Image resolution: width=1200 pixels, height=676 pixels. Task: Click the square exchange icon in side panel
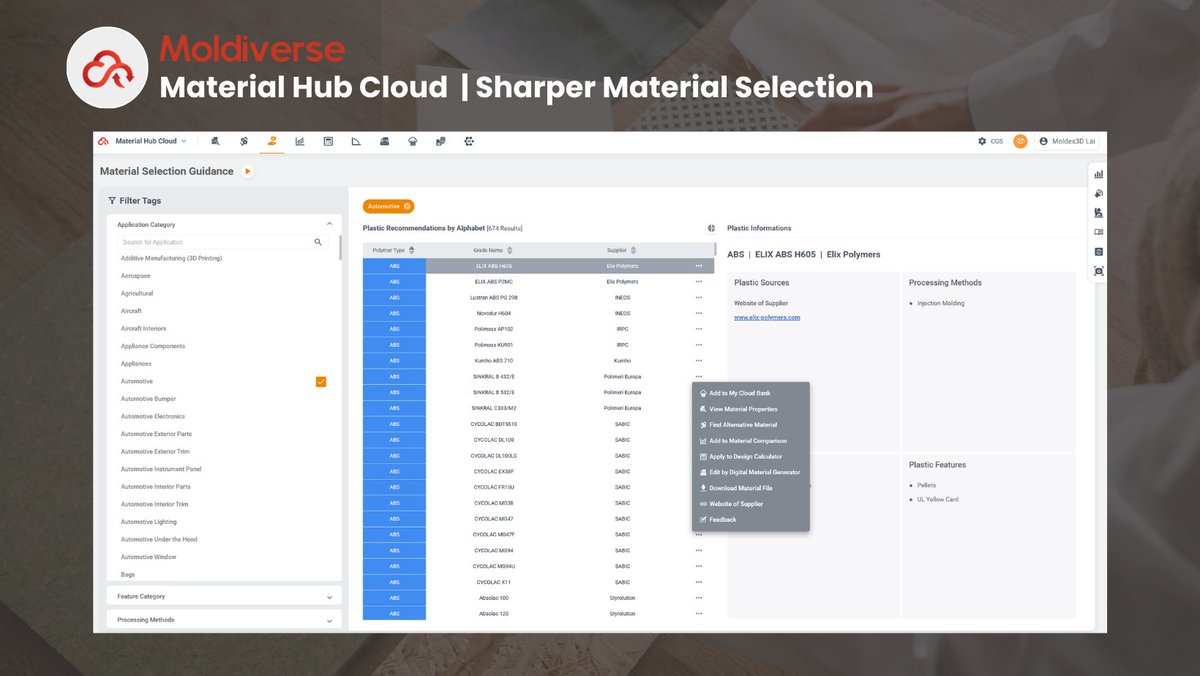tap(1099, 251)
